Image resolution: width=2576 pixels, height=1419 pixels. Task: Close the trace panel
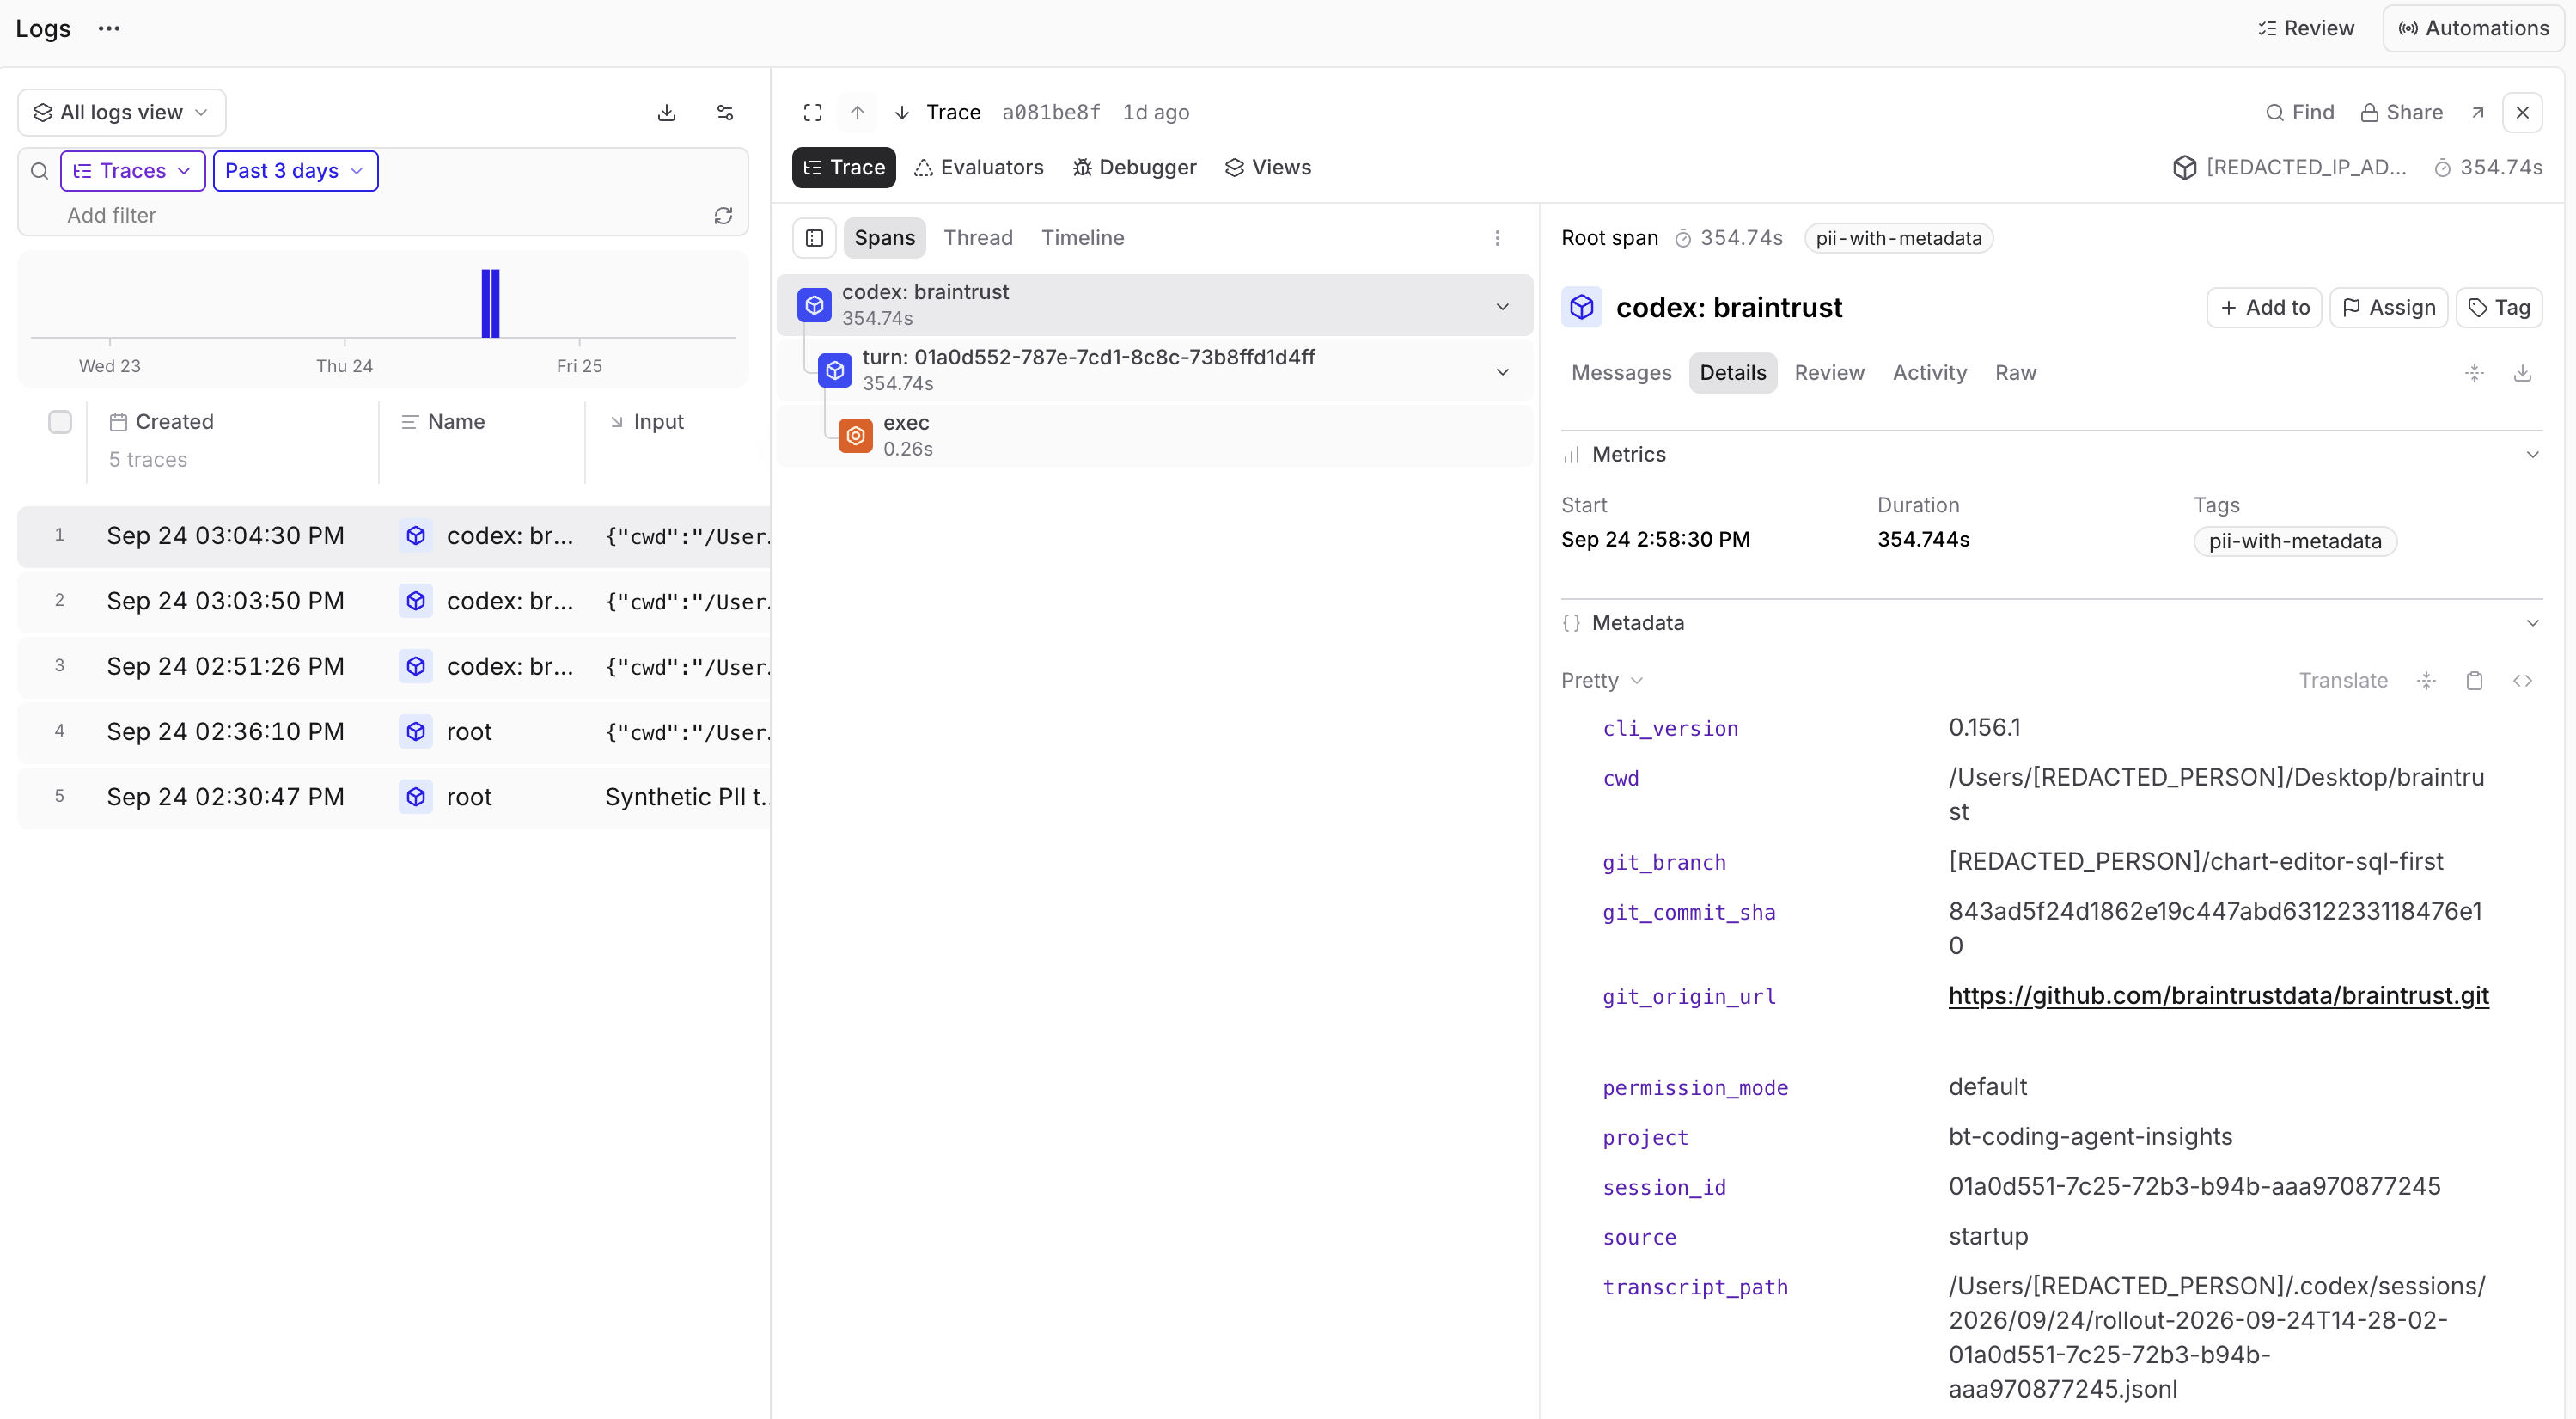click(x=2522, y=113)
